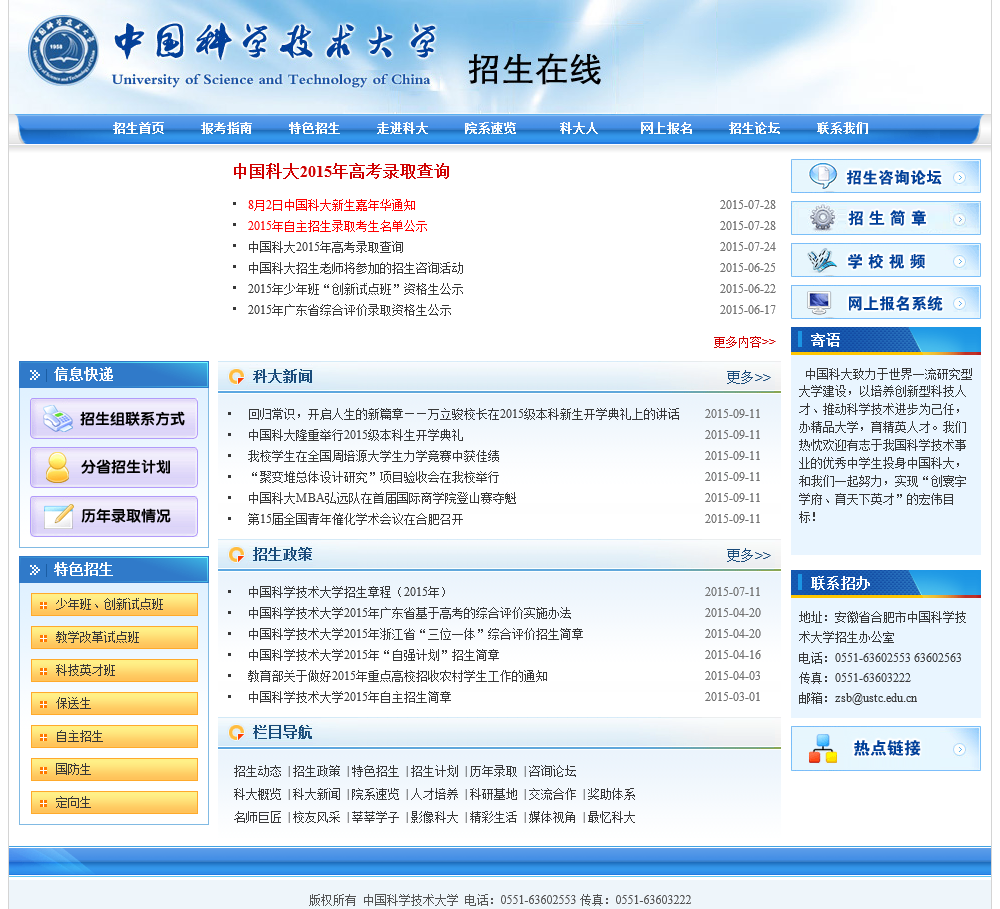Open the 自主招生 yellow button
This screenshot has height=909, width=1000.
point(114,736)
